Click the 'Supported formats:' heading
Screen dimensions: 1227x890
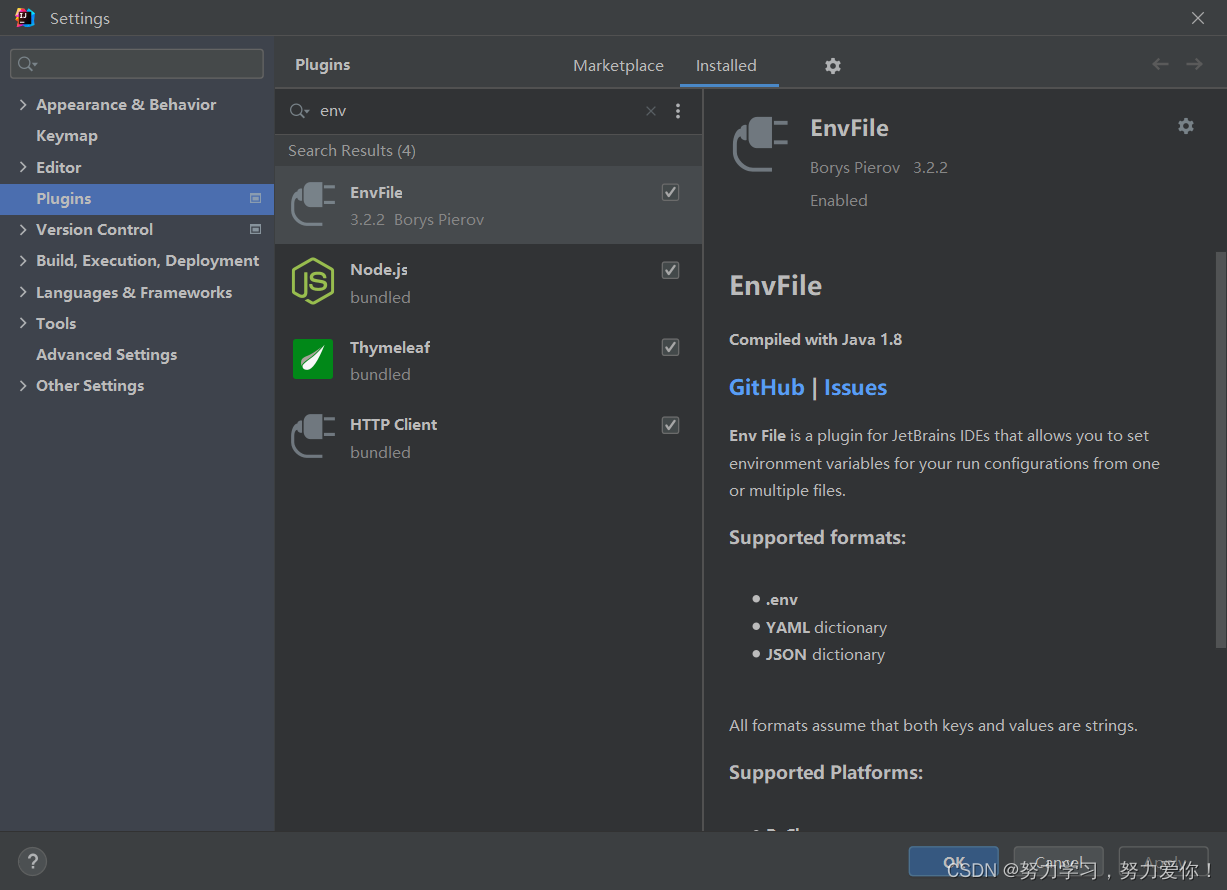tap(817, 537)
